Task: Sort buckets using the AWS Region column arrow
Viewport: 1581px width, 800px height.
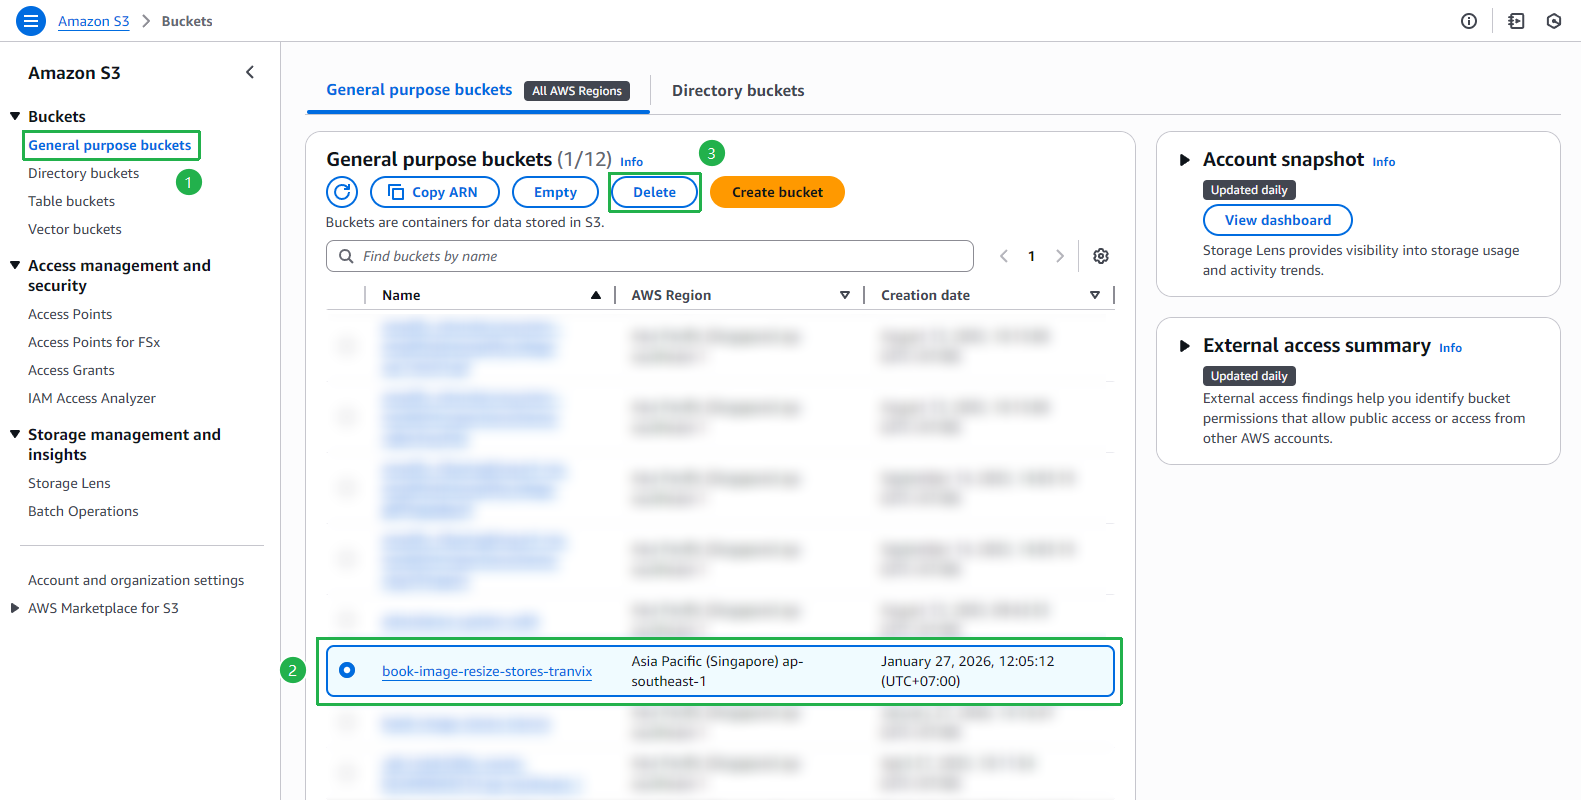Action: 845,295
